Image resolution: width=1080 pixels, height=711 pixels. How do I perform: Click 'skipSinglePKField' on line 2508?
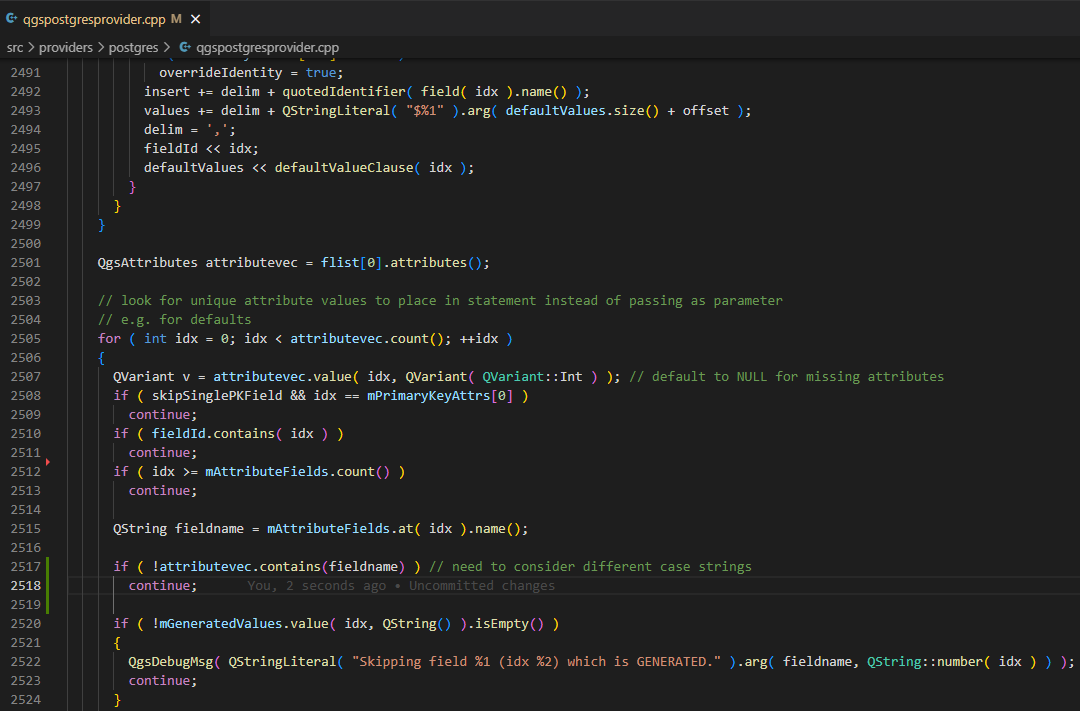(217, 395)
